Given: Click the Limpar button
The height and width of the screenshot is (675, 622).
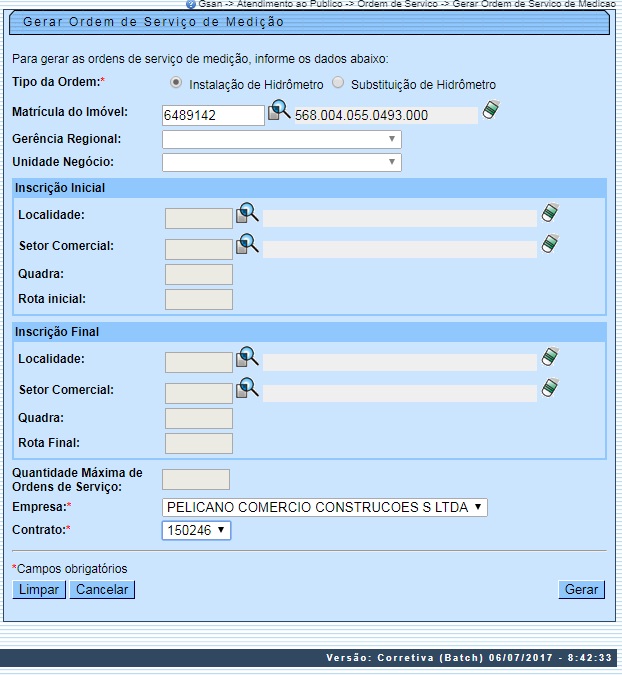Looking at the screenshot, I should pyautogui.click(x=39, y=589).
